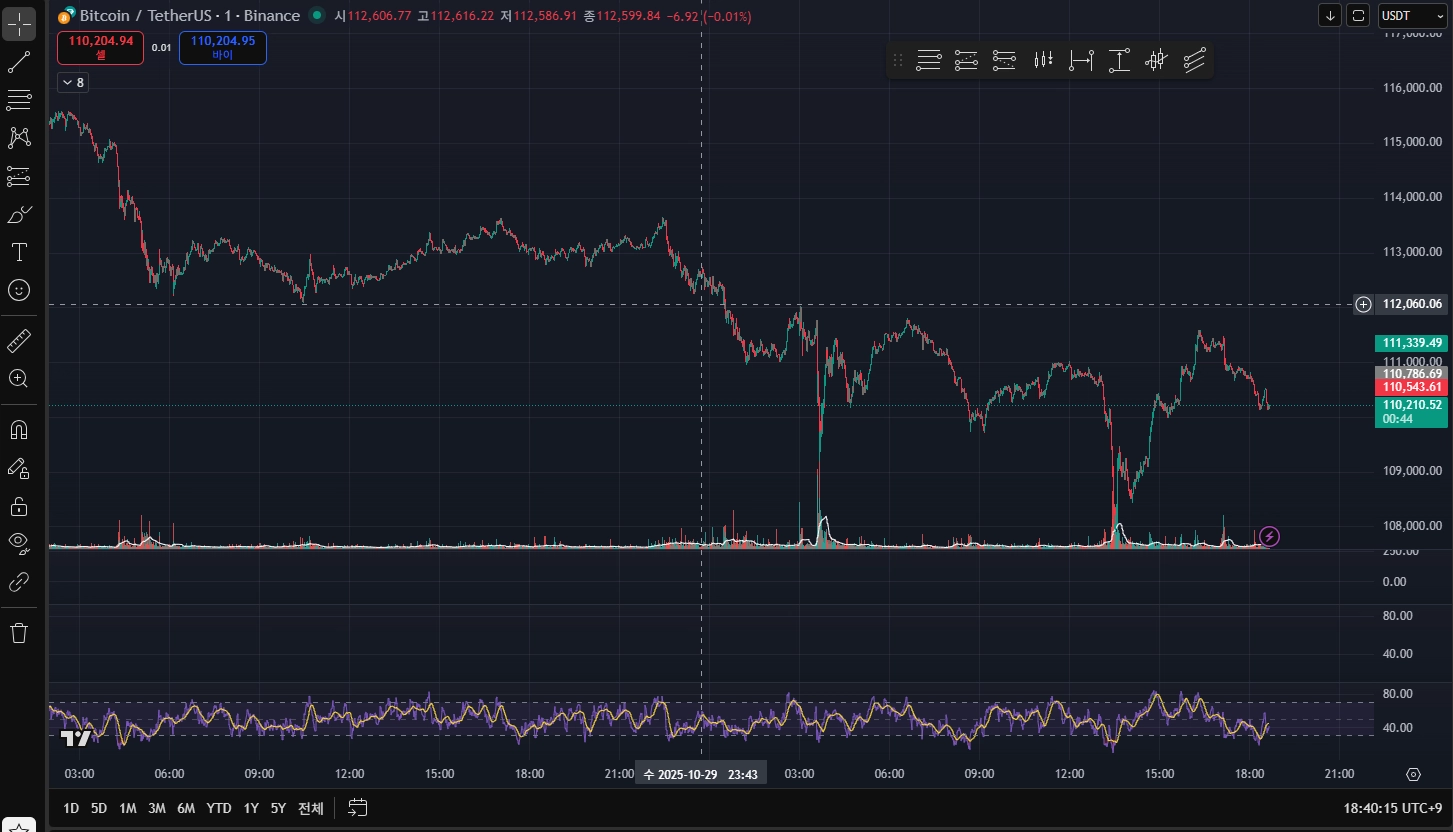Select the parallel channel tool
1453x832 pixels.
coord(1194,61)
